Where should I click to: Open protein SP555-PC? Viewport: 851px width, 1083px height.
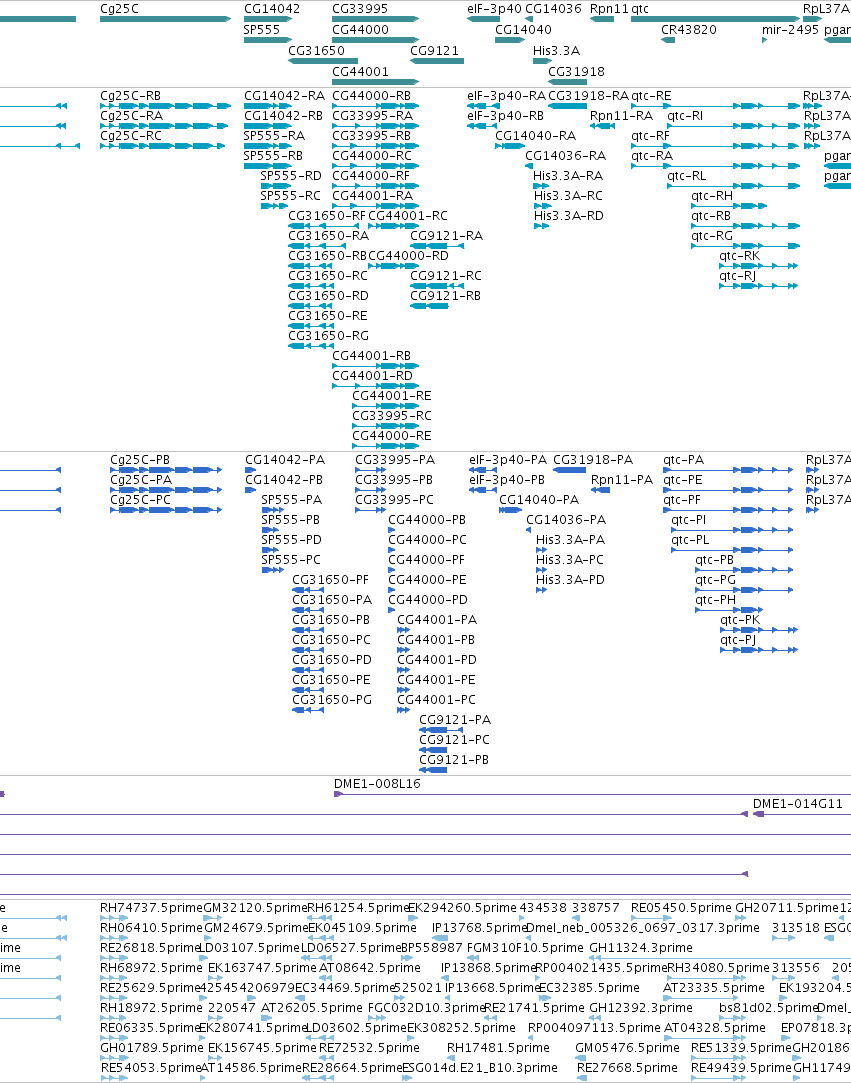click(291, 560)
